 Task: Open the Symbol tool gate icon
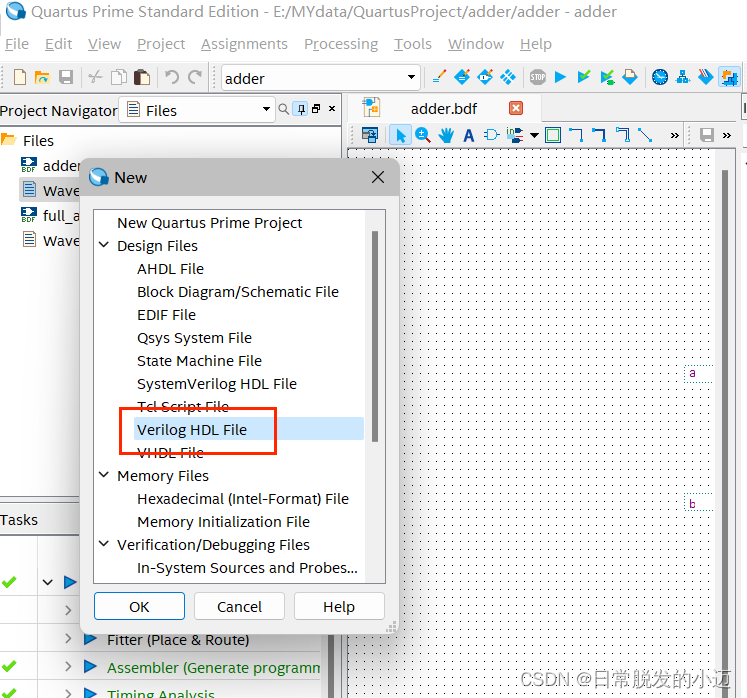(491, 135)
